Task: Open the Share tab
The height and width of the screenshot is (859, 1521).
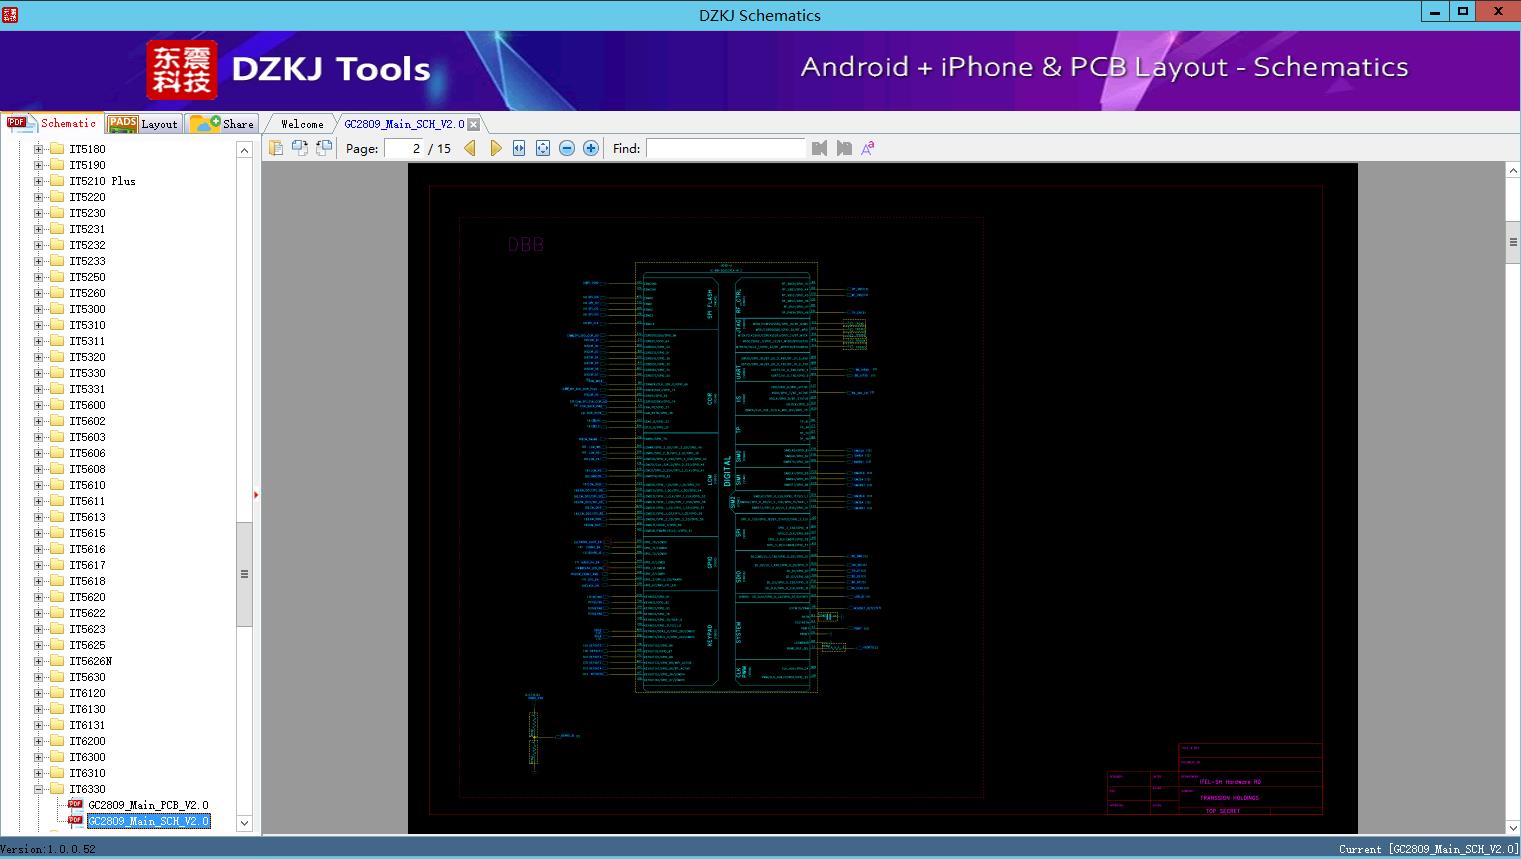Action: coord(224,124)
